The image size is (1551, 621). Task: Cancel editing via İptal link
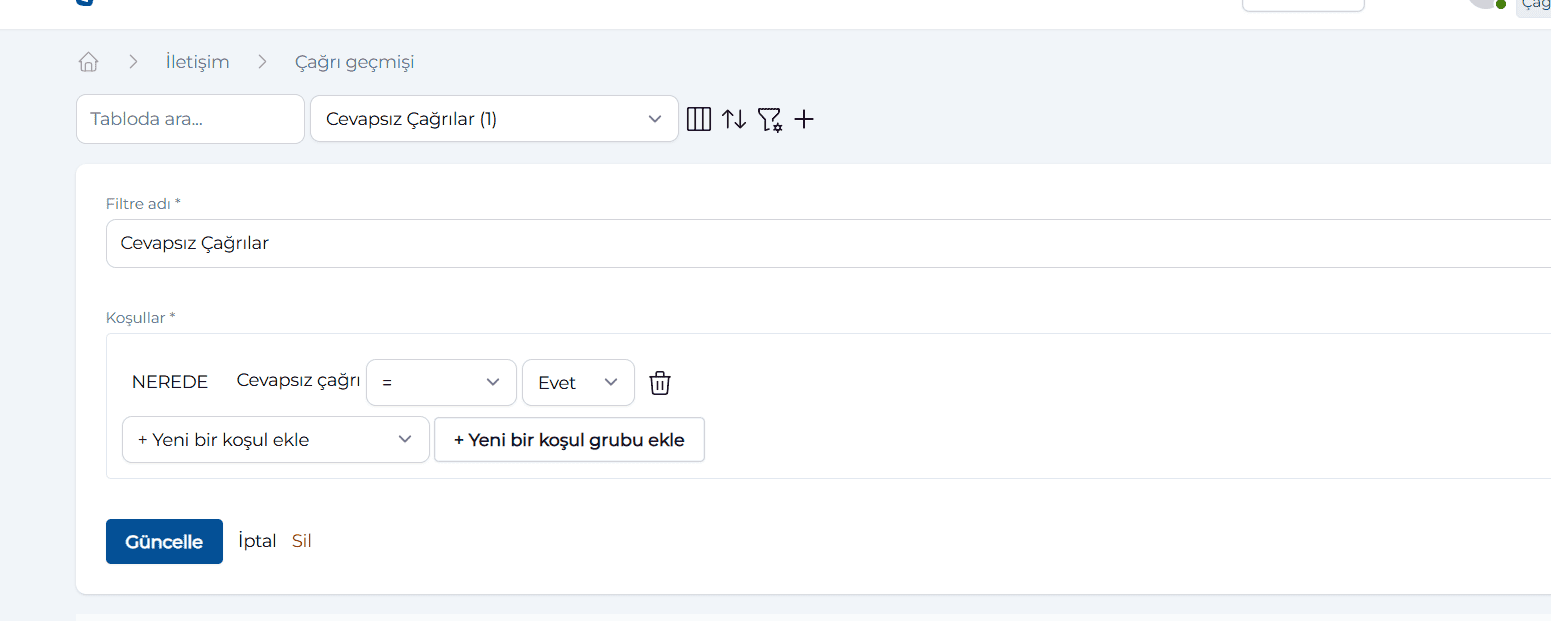tap(257, 541)
